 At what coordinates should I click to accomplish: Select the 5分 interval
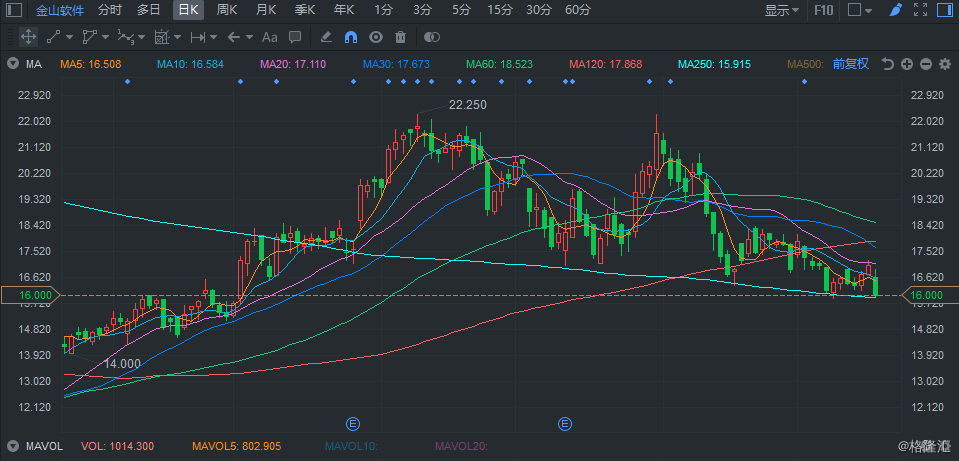(x=462, y=10)
